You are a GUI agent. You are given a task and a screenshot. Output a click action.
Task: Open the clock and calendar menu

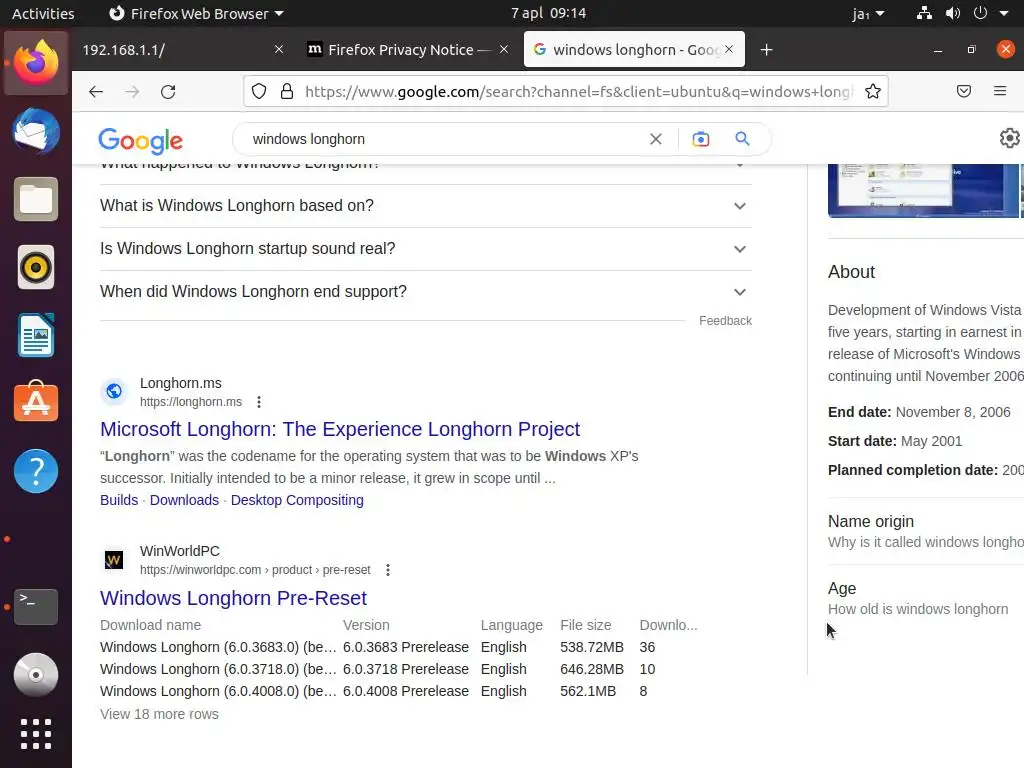pos(549,13)
